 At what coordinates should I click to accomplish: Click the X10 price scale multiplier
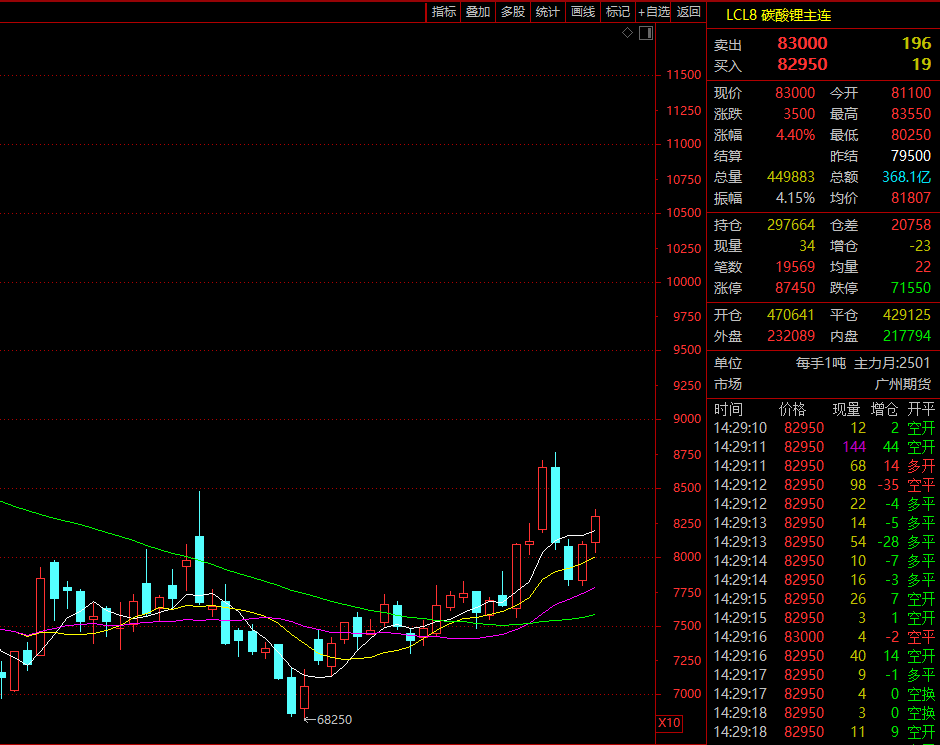coord(669,723)
